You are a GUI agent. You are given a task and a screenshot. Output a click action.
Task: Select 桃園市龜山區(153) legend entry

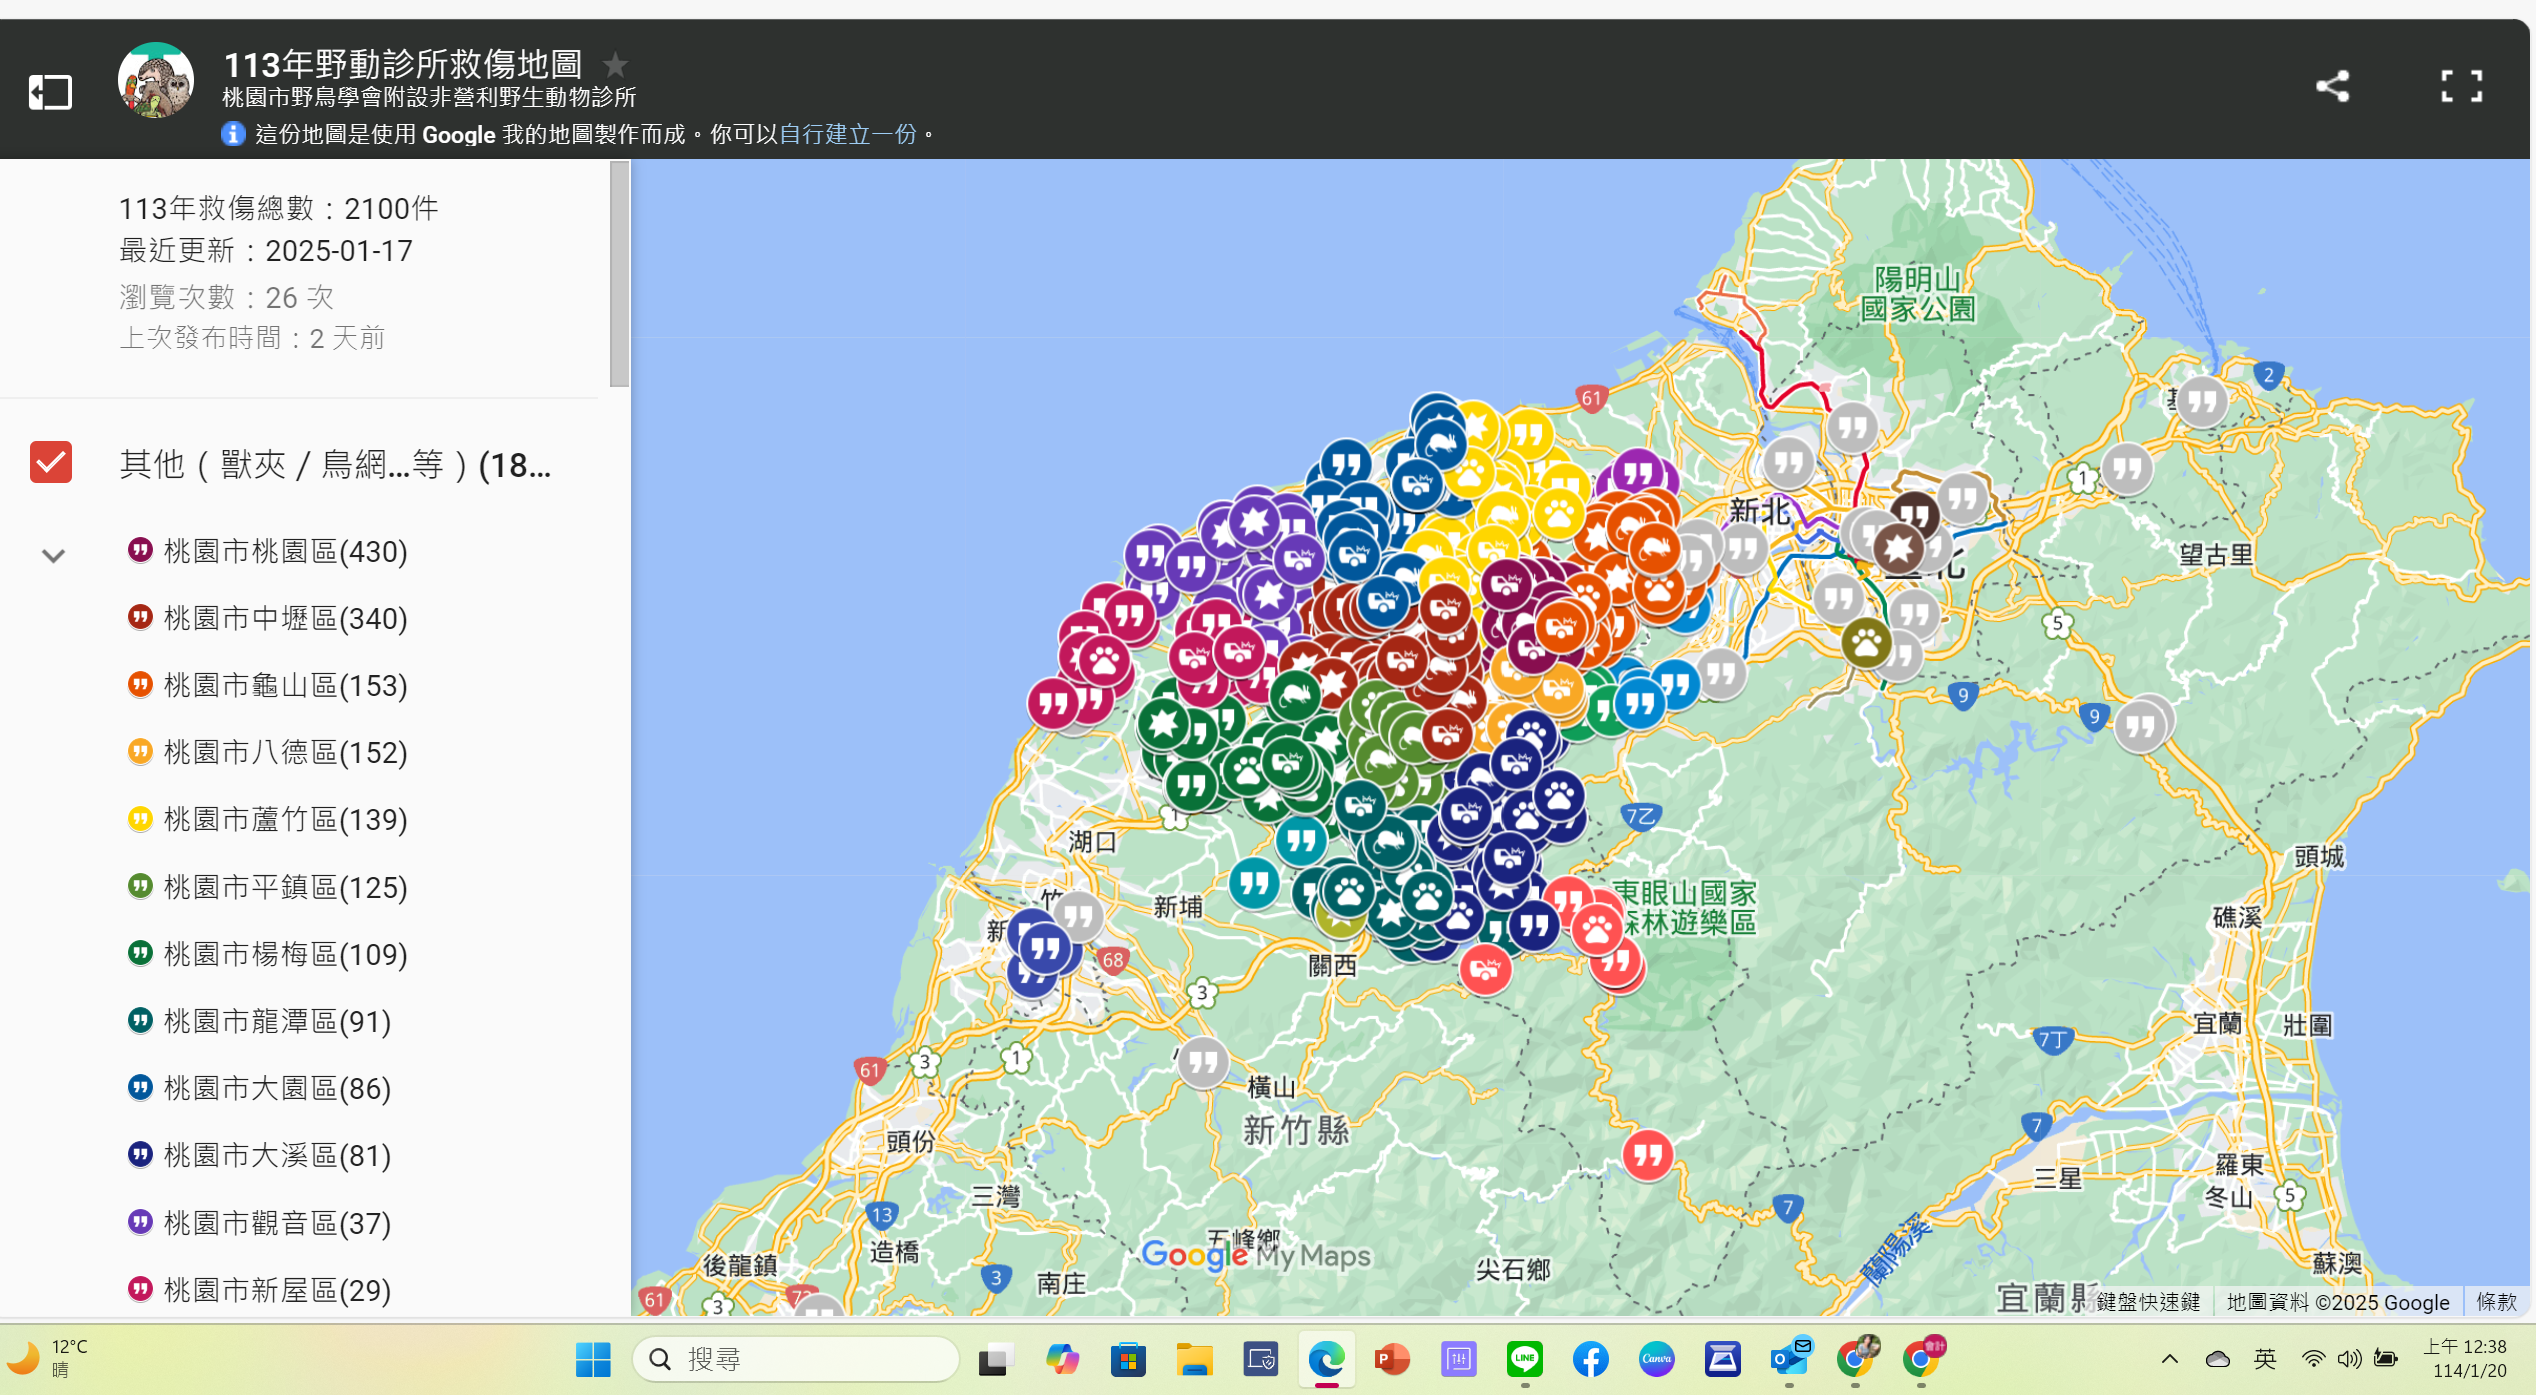click(x=285, y=686)
